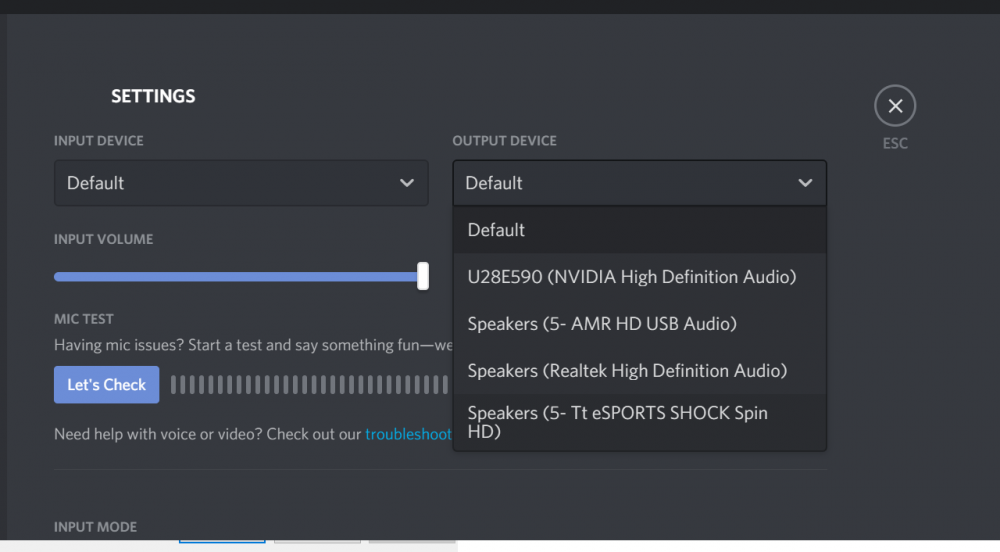Expand the Input Device chevron arrow
The height and width of the screenshot is (552, 1000).
point(407,183)
